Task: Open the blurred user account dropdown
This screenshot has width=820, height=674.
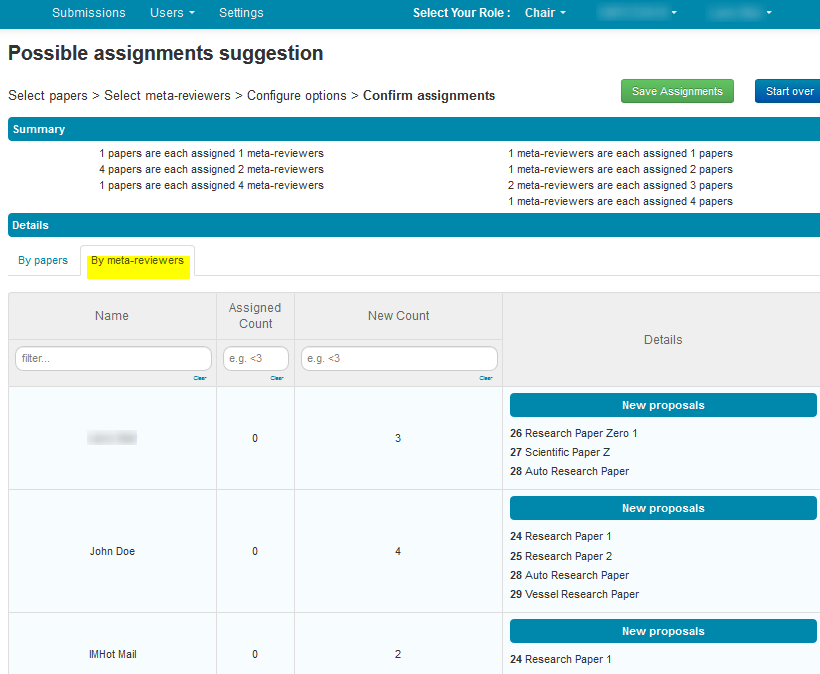Action: (741, 13)
